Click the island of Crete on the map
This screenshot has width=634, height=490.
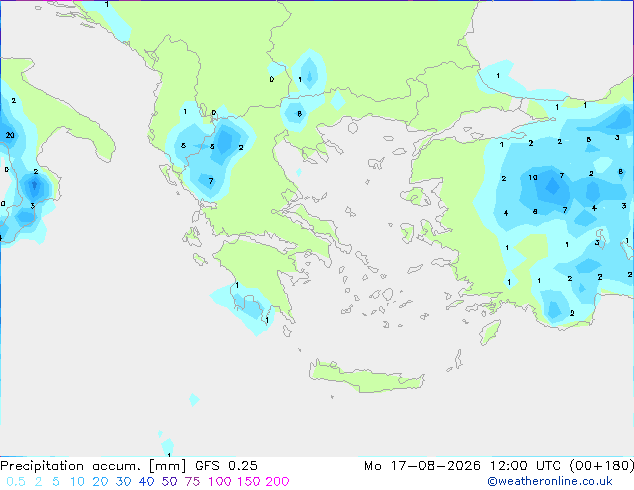tap(366, 376)
